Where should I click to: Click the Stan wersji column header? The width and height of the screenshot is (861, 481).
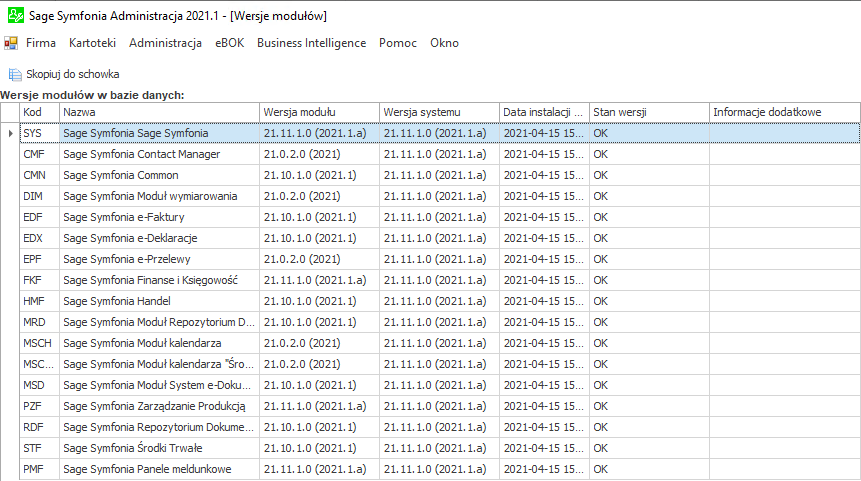pos(647,112)
